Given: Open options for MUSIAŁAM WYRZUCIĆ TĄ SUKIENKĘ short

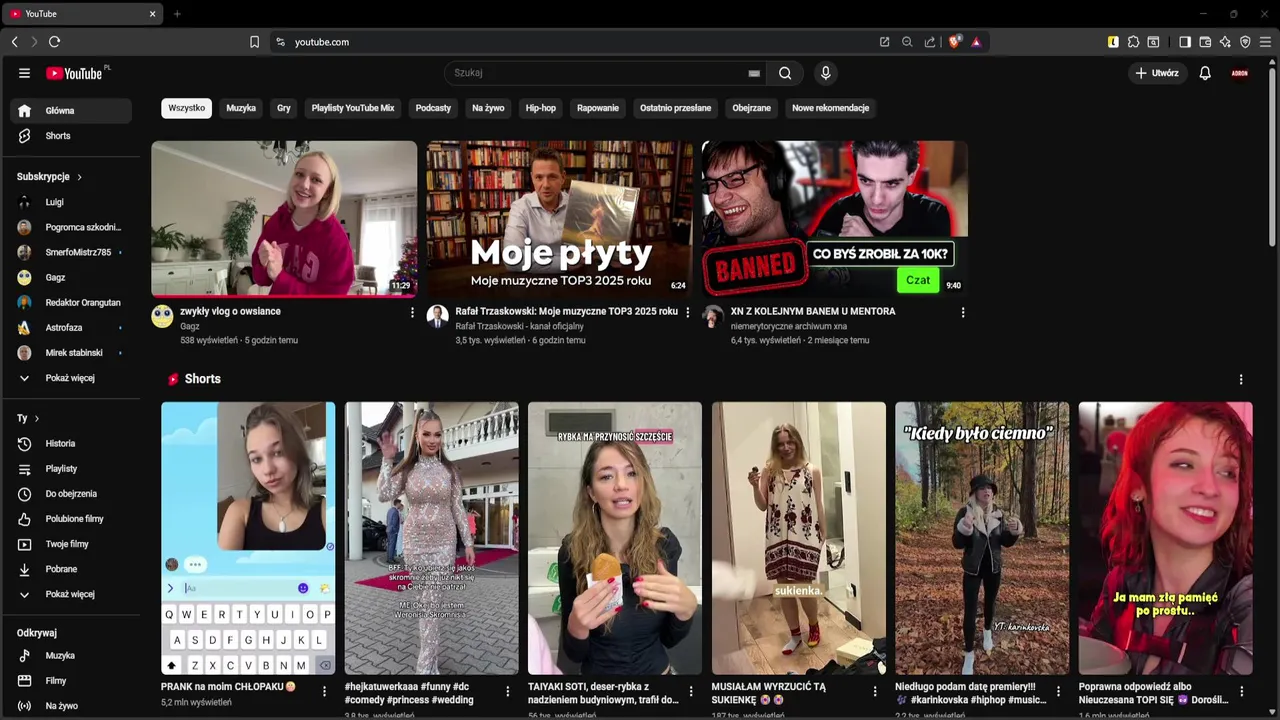Looking at the screenshot, I should click(875, 691).
